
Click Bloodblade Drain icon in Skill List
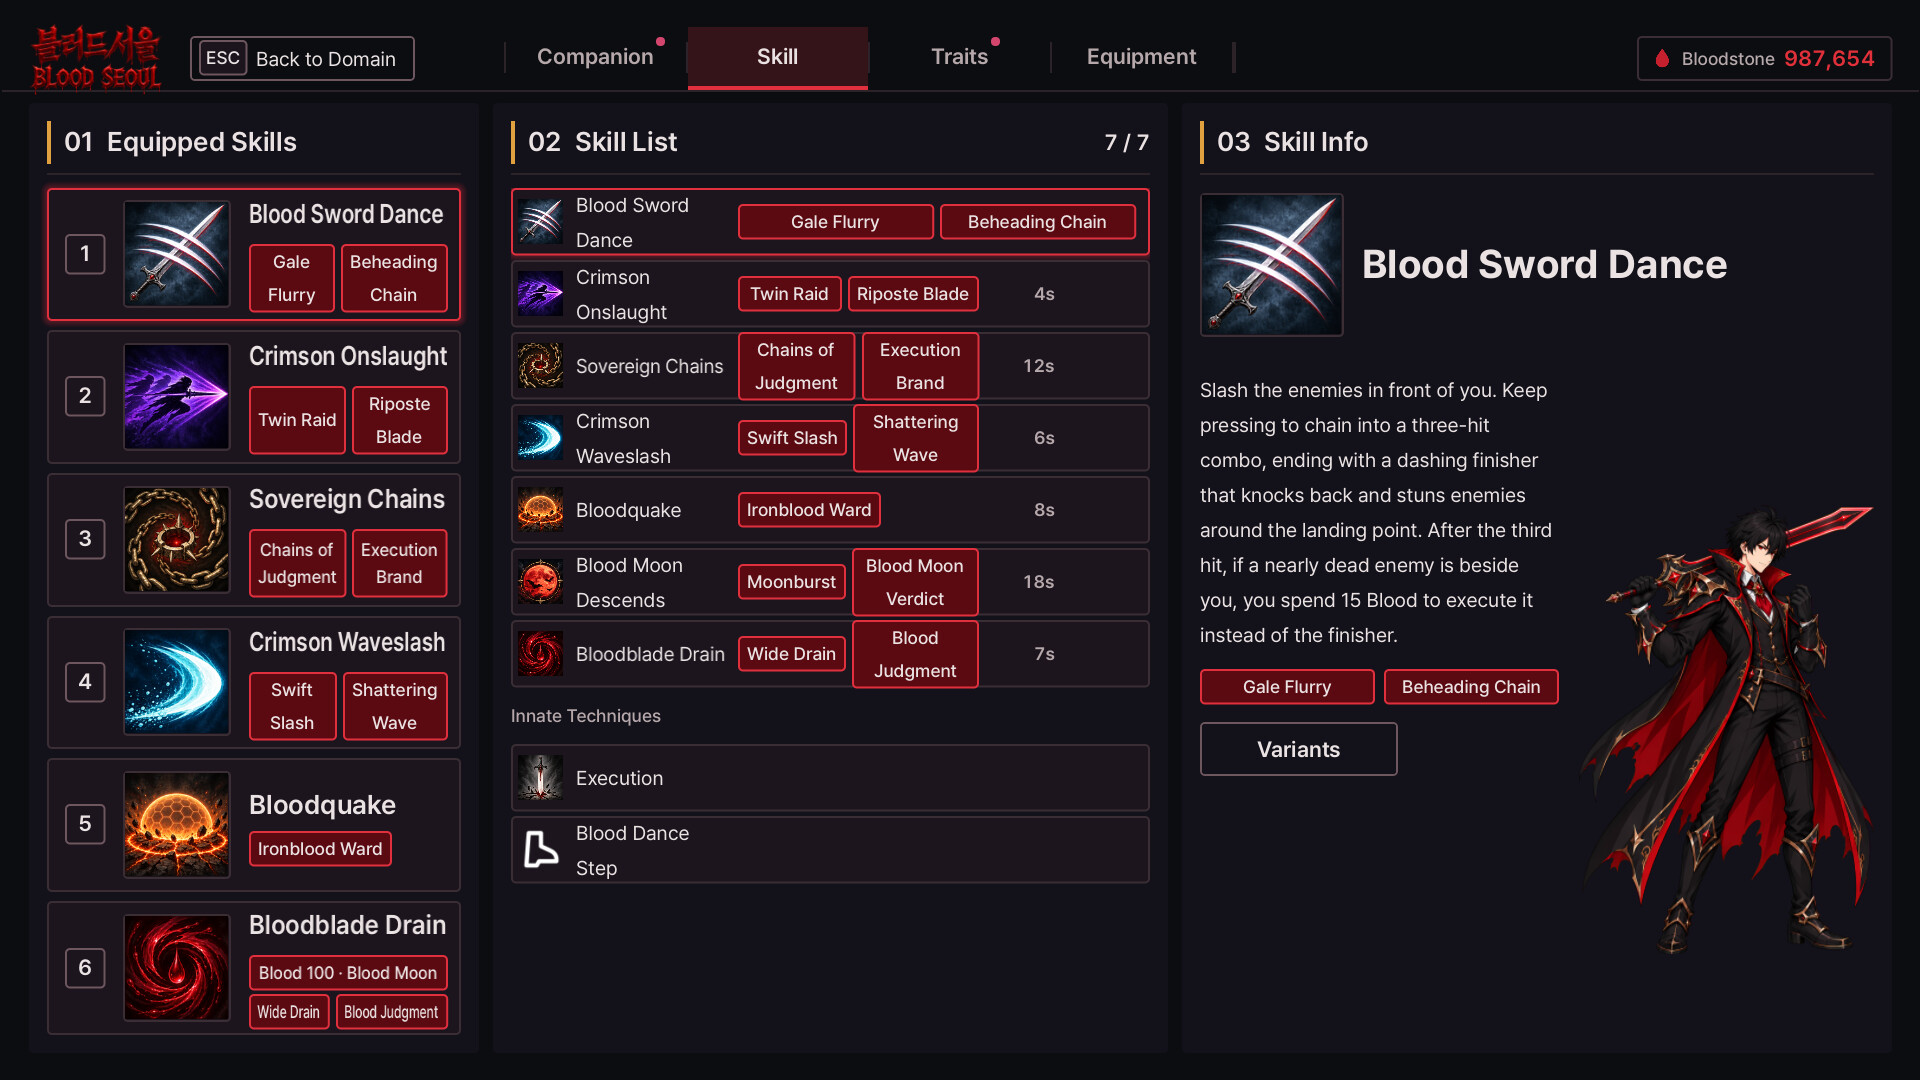pyautogui.click(x=541, y=654)
